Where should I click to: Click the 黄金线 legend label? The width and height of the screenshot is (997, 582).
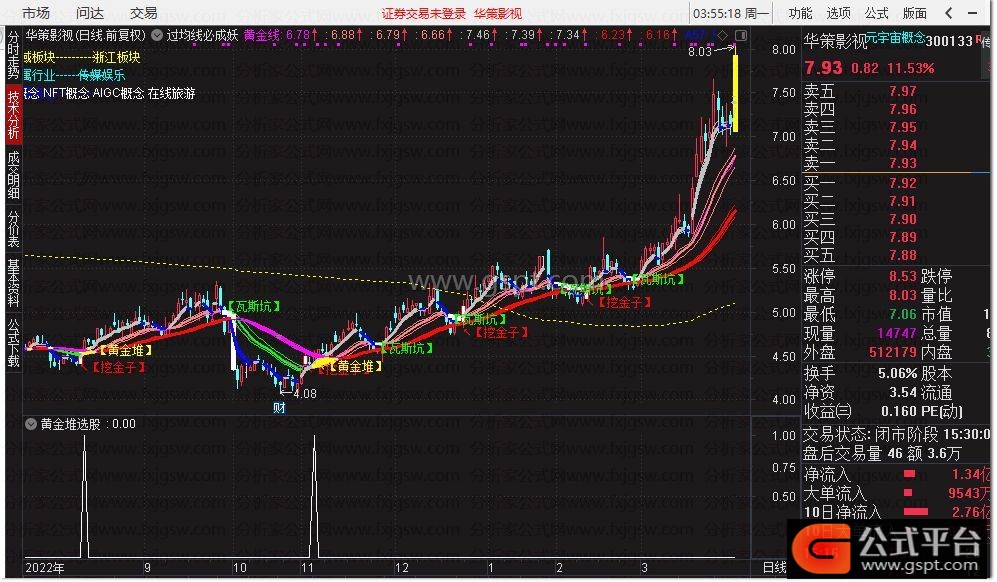click(x=261, y=36)
